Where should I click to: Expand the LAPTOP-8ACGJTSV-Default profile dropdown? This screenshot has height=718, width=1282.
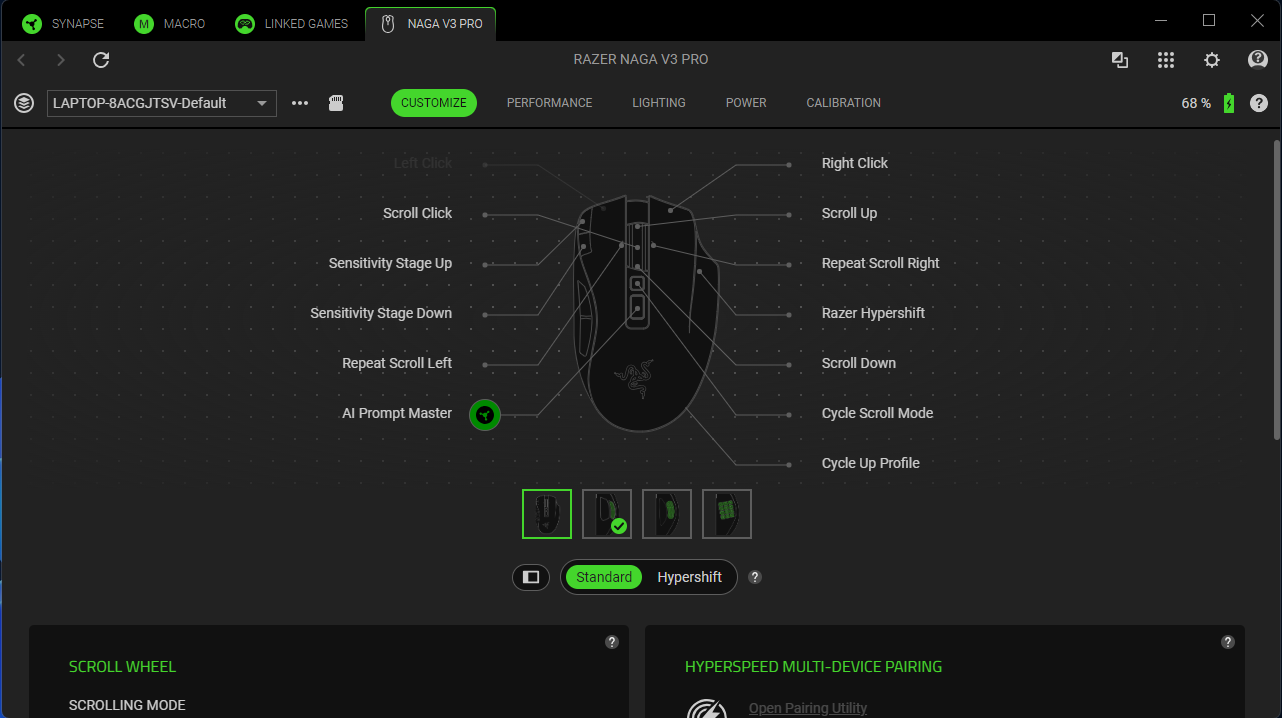162,103
